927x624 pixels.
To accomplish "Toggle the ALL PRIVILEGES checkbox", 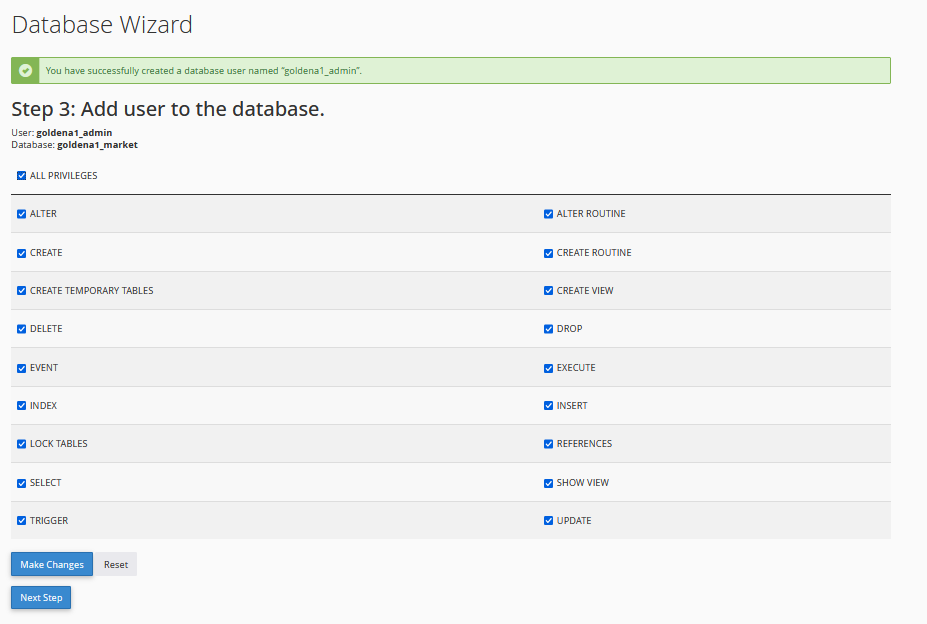I will tap(21, 176).
